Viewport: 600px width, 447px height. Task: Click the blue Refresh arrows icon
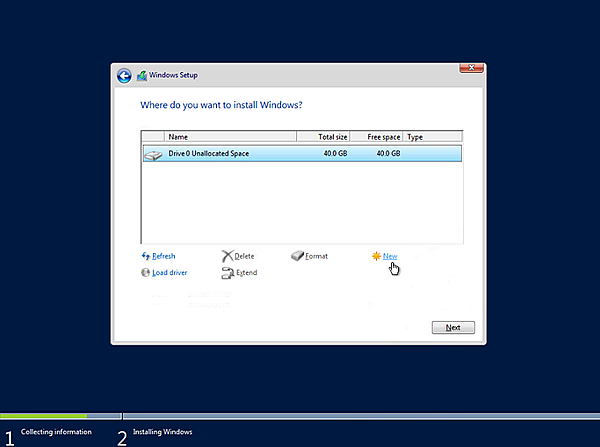(146, 256)
